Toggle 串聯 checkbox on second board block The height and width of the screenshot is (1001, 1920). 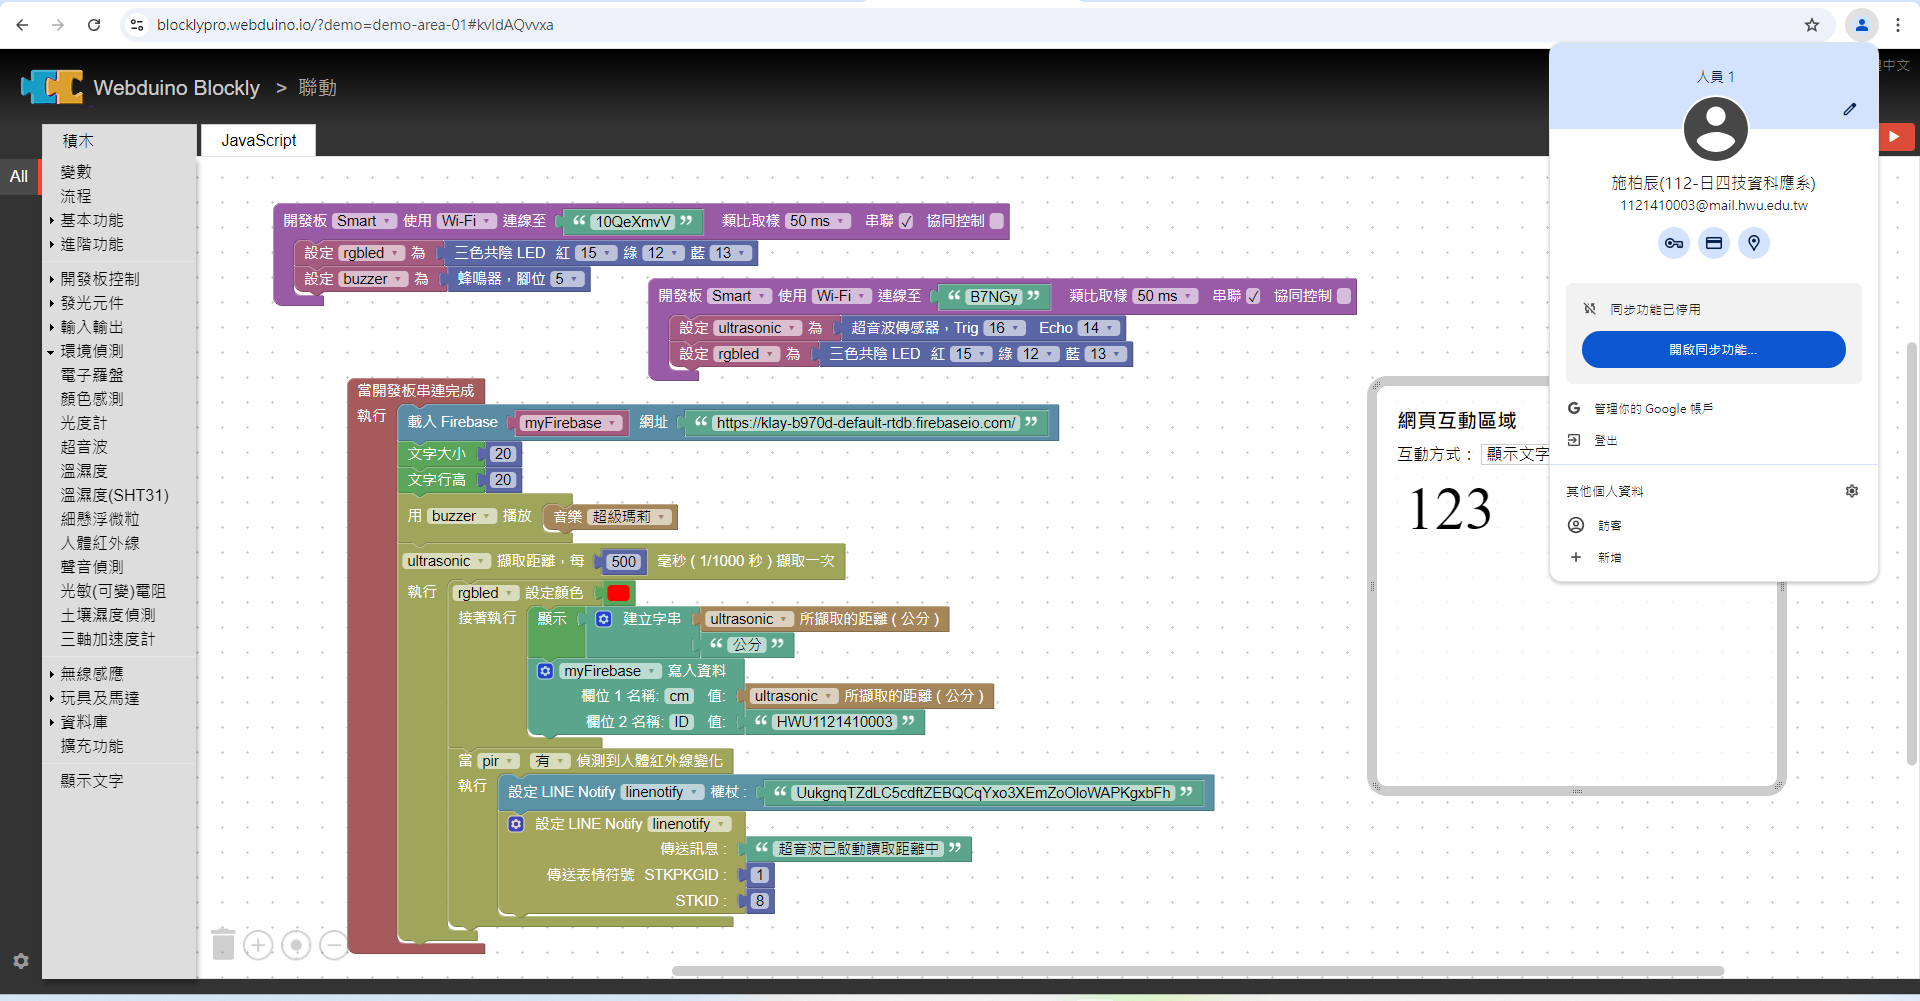pyautogui.click(x=1253, y=297)
